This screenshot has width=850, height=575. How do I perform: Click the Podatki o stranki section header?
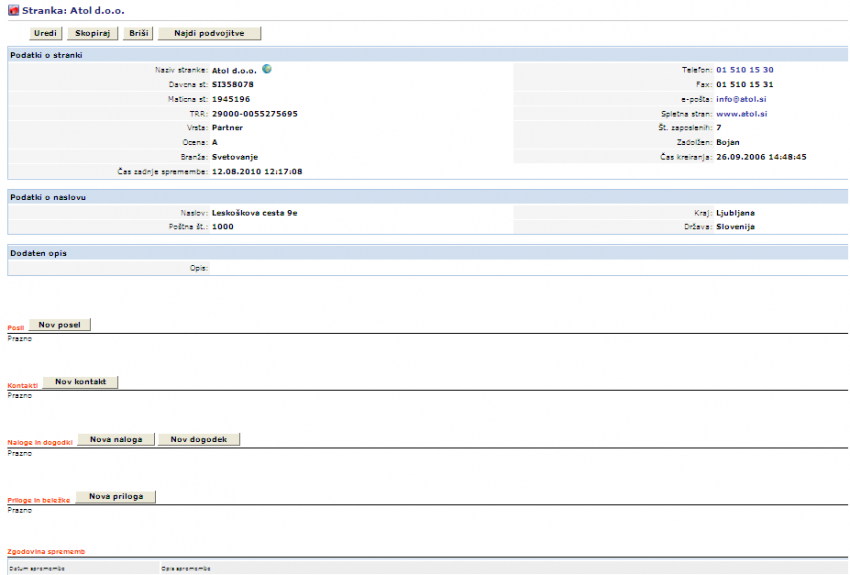point(46,54)
